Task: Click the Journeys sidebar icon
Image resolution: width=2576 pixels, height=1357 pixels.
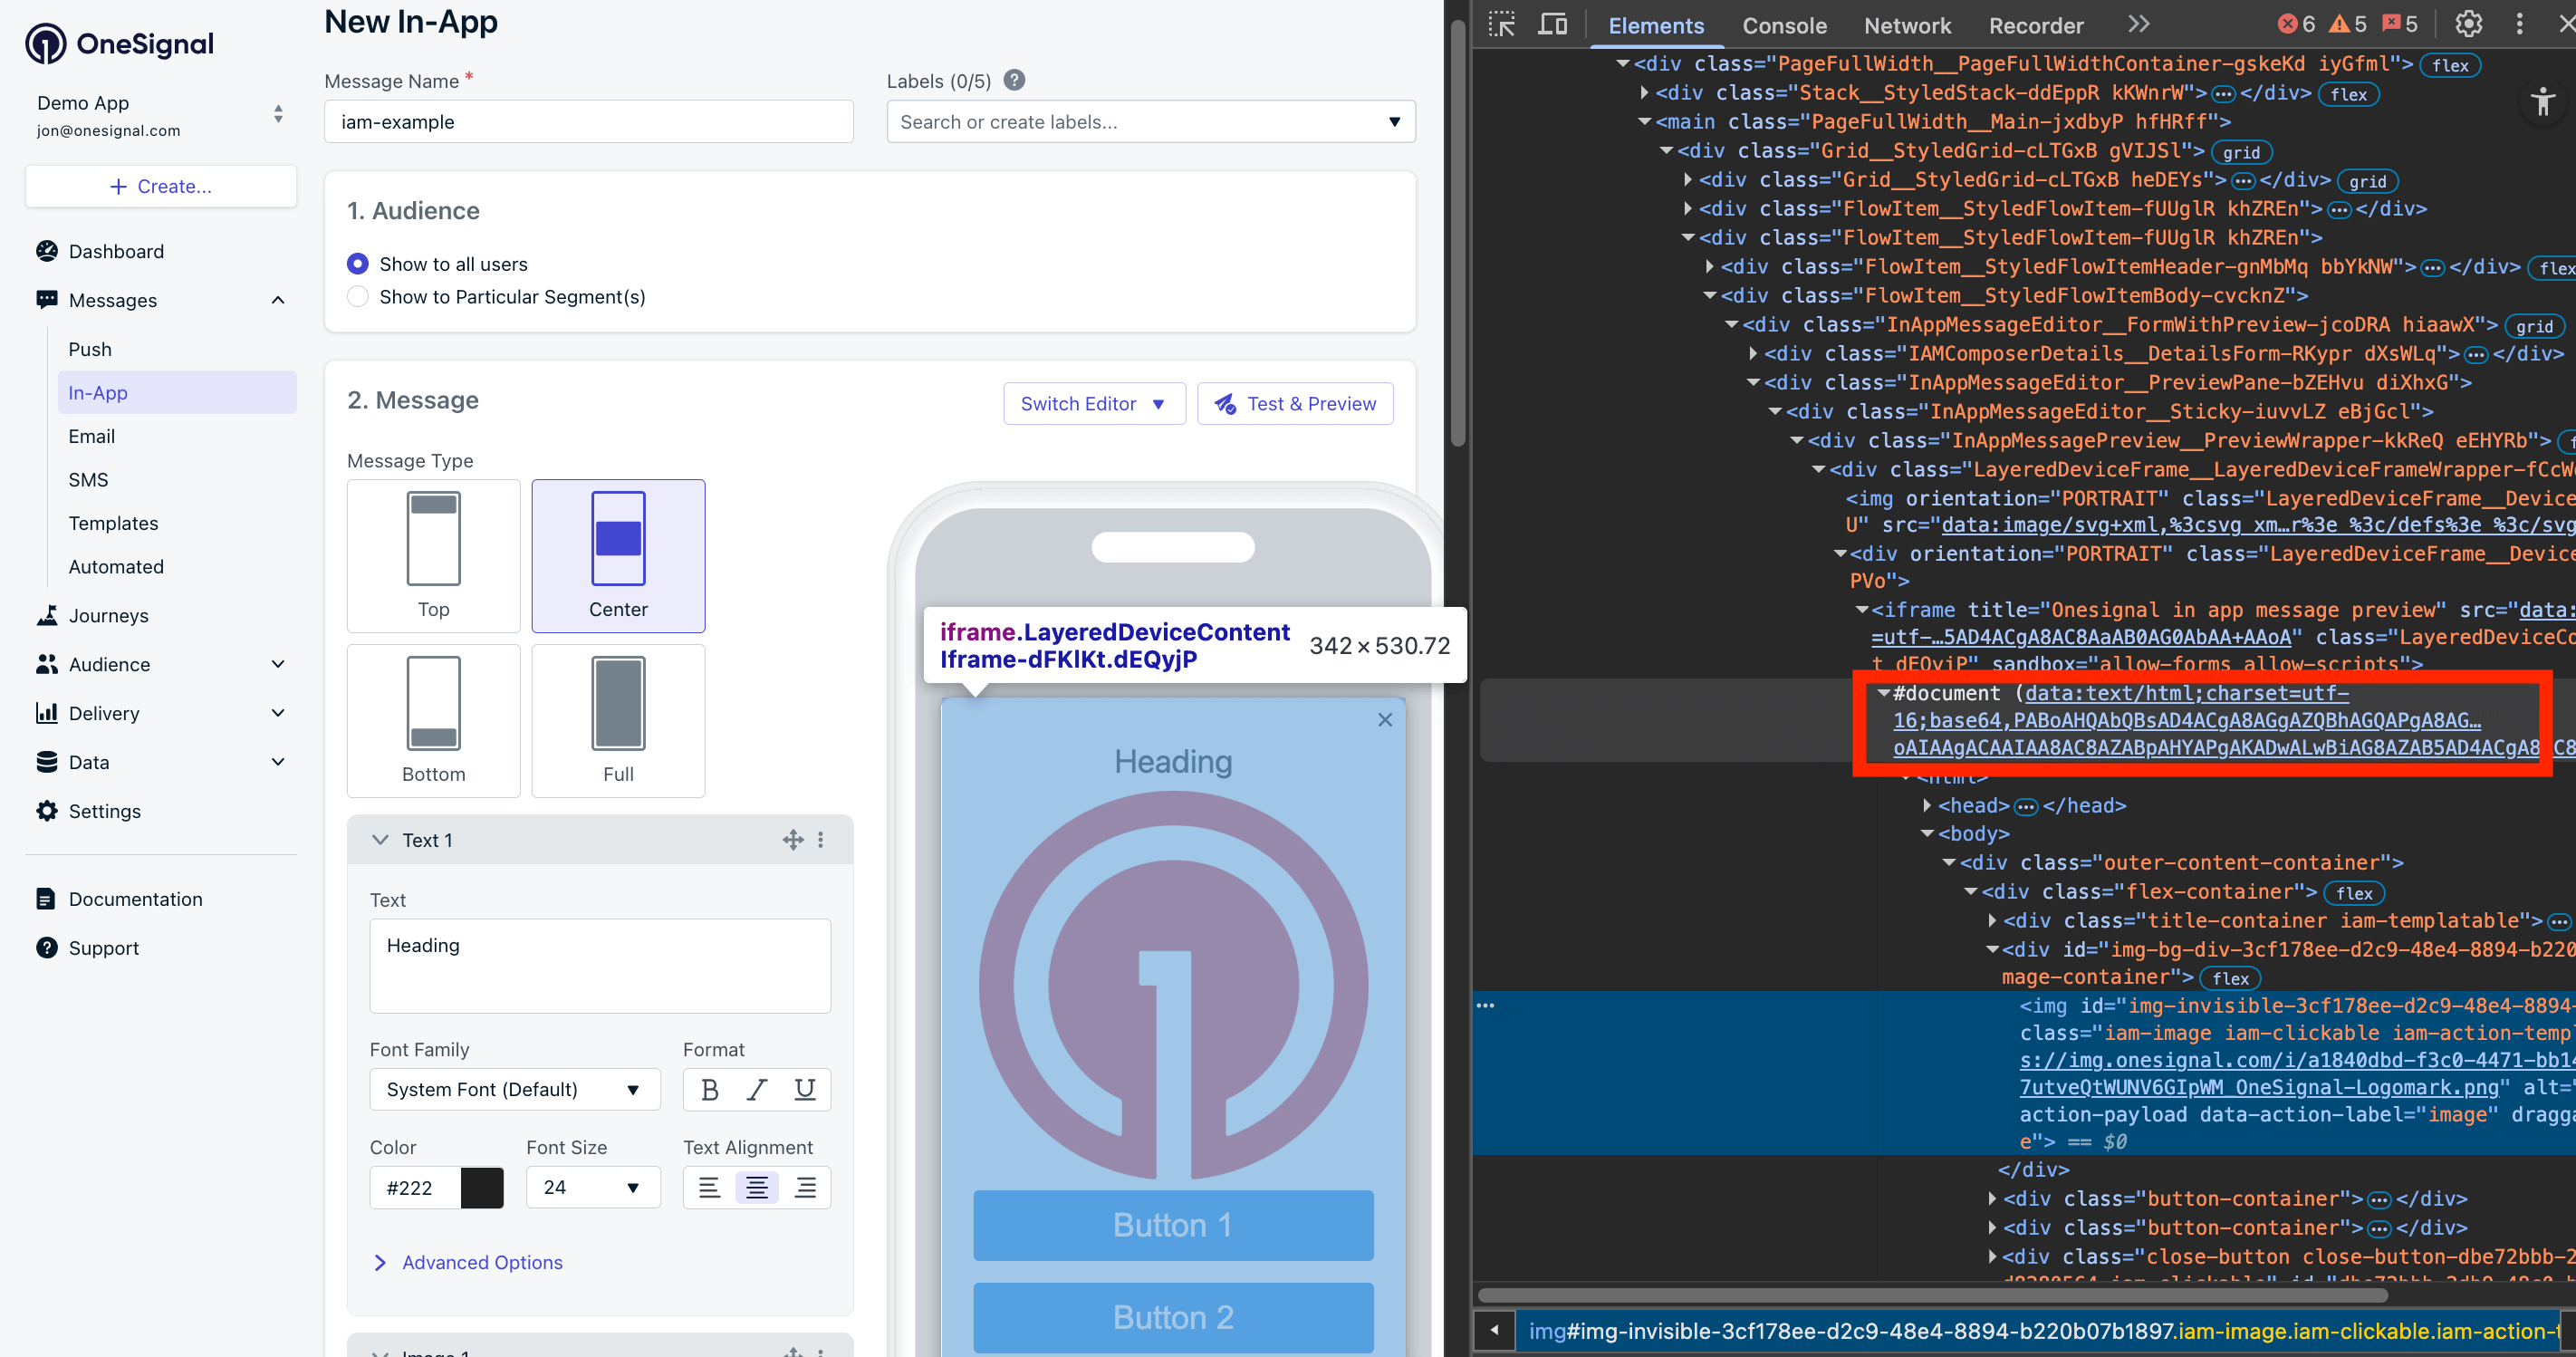Action: coord(46,615)
